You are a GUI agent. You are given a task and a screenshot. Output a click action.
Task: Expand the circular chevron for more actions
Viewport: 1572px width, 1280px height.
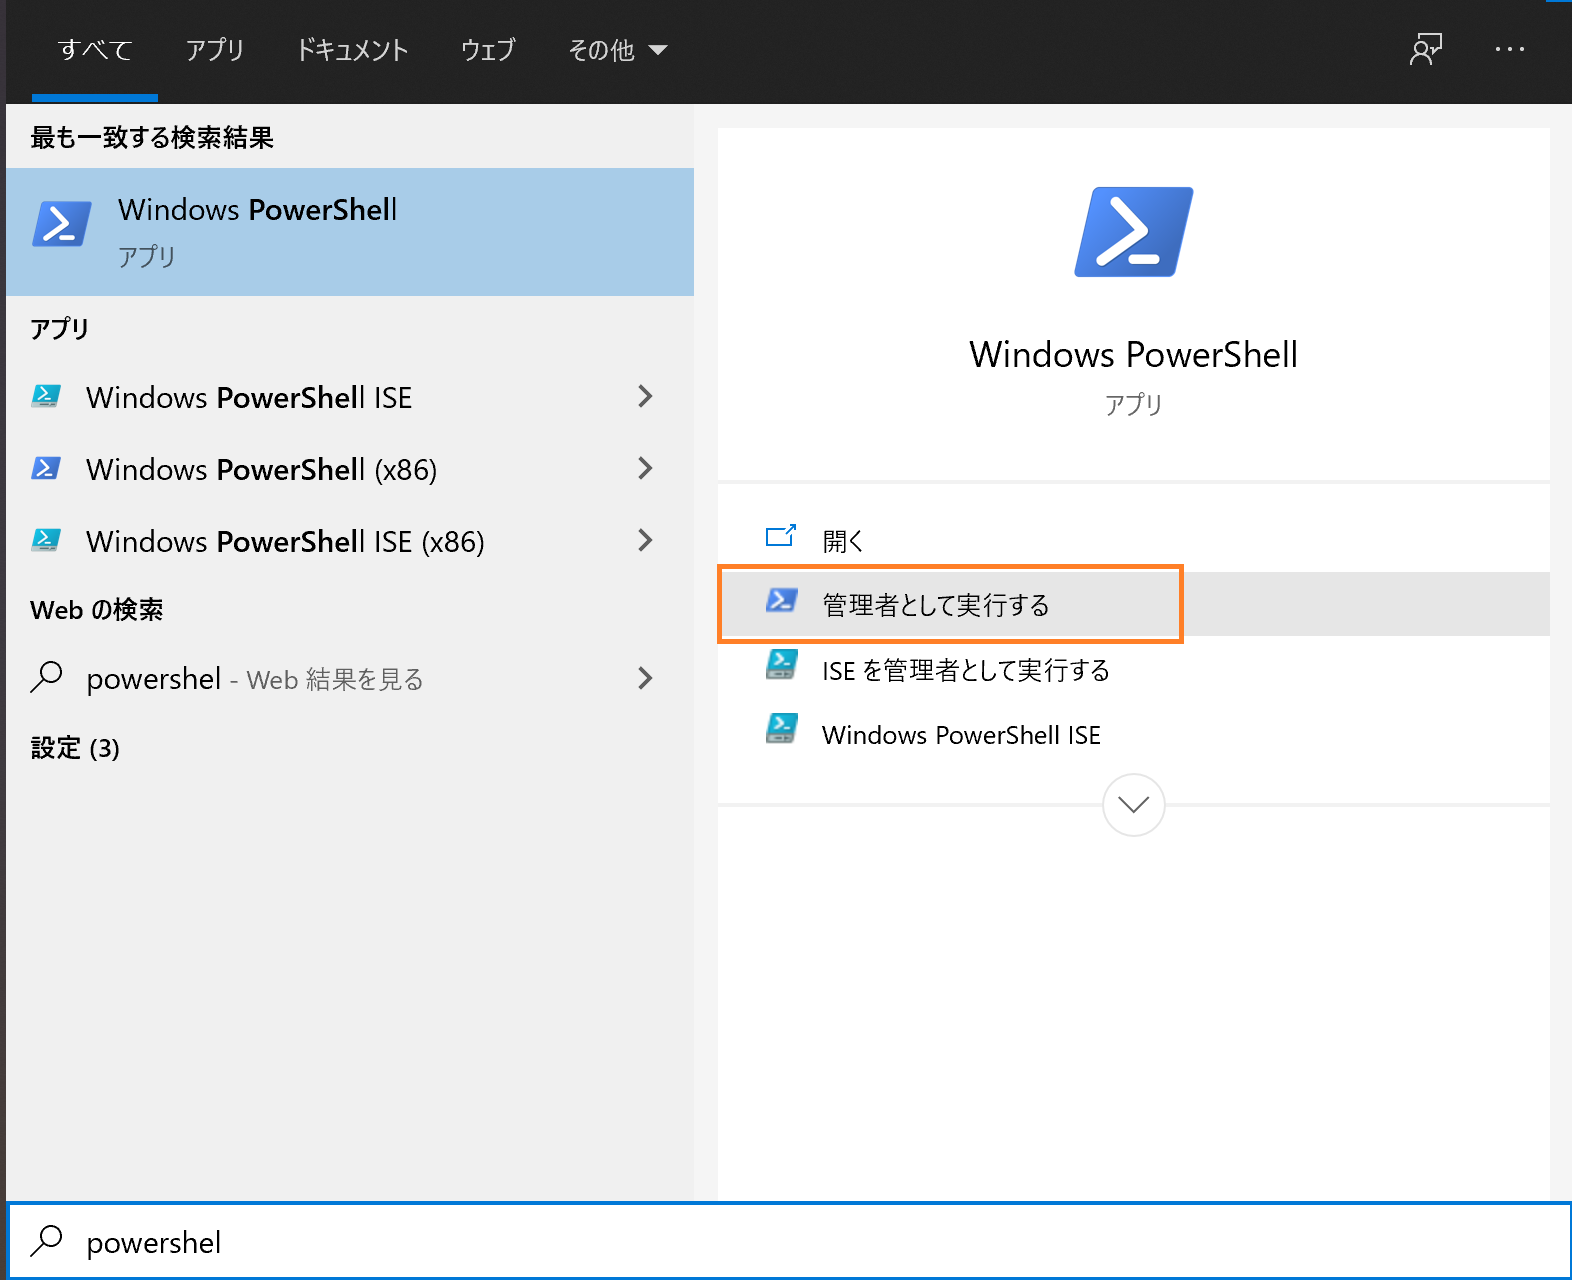(x=1133, y=804)
